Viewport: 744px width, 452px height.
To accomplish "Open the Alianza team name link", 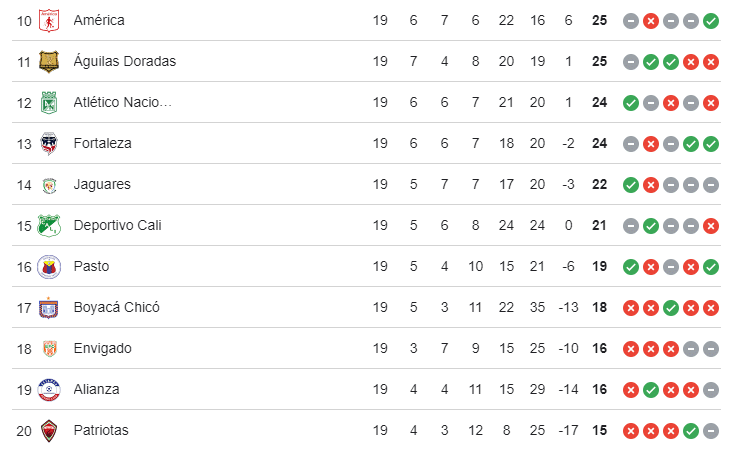I will [96, 389].
